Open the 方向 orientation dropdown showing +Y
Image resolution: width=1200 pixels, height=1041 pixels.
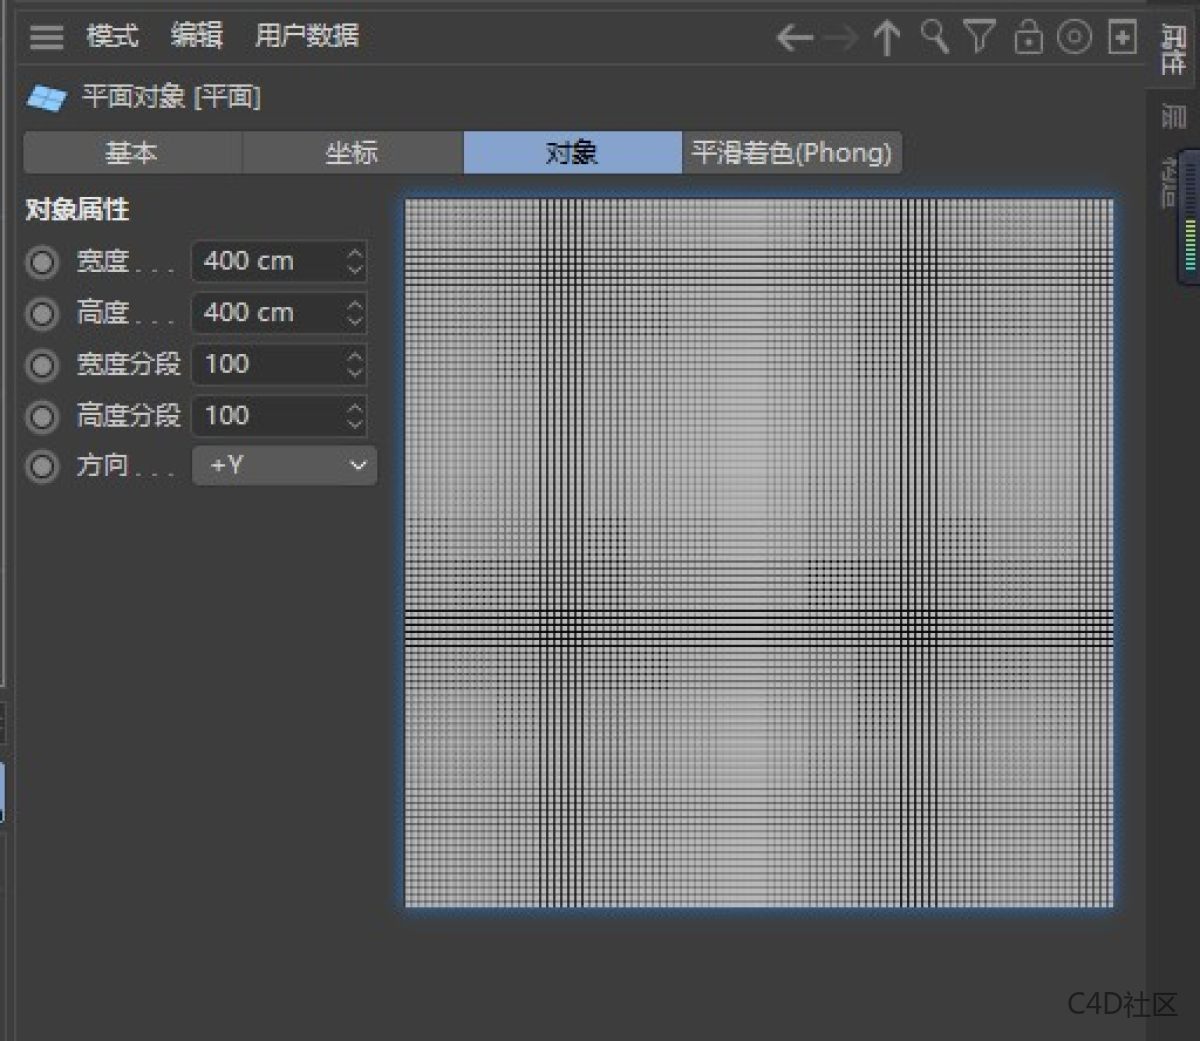(283, 465)
